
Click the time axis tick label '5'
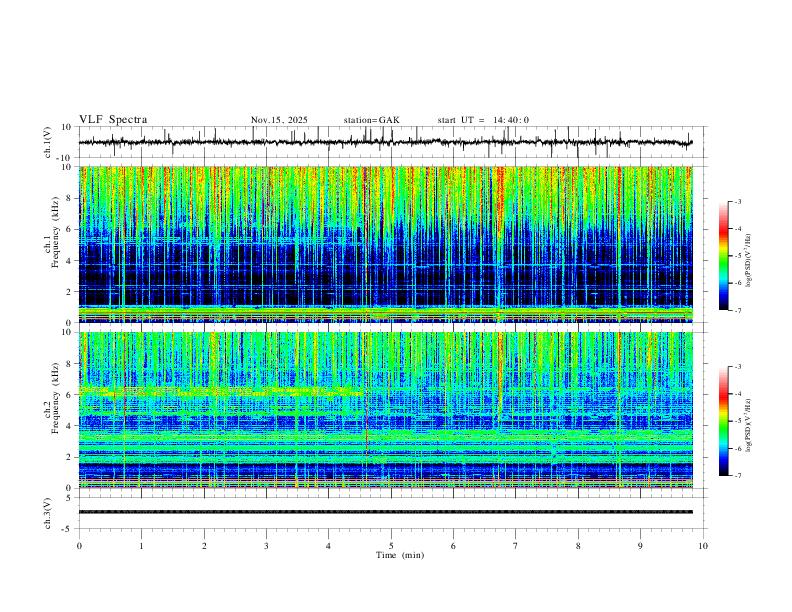(391, 546)
